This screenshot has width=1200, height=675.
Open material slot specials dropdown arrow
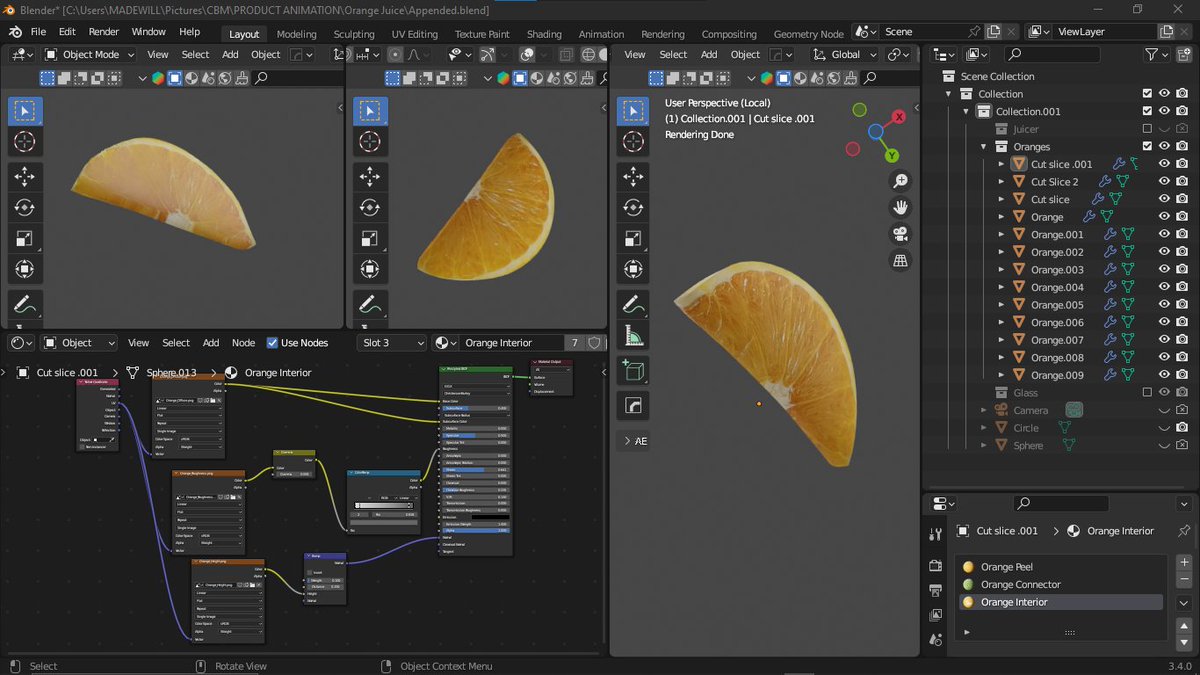pos(1184,603)
